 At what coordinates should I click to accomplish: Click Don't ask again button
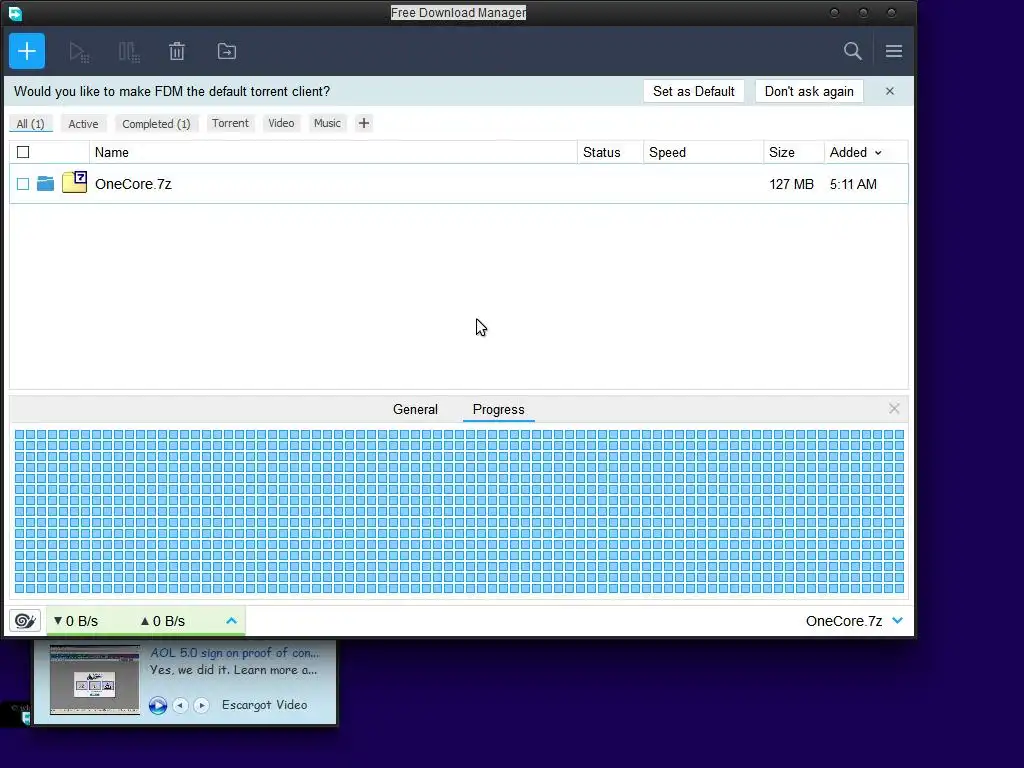click(809, 91)
